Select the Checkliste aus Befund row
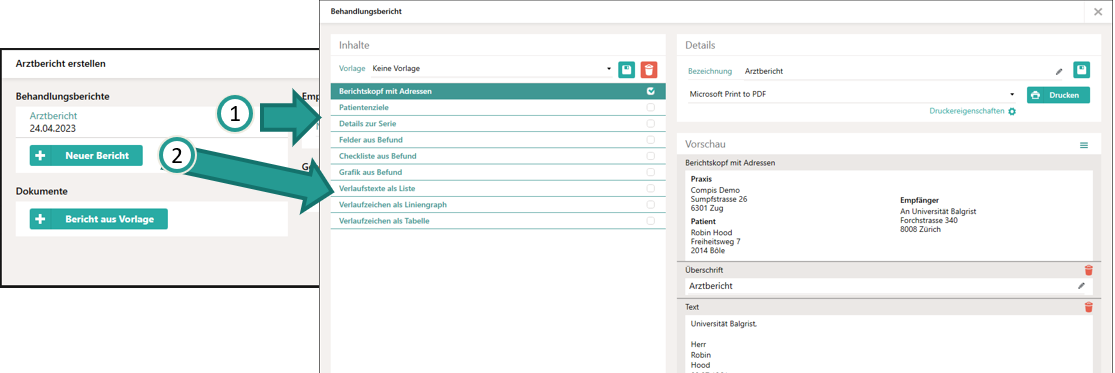Viewport: 1115px width, 373px height. tap(498, 156)
